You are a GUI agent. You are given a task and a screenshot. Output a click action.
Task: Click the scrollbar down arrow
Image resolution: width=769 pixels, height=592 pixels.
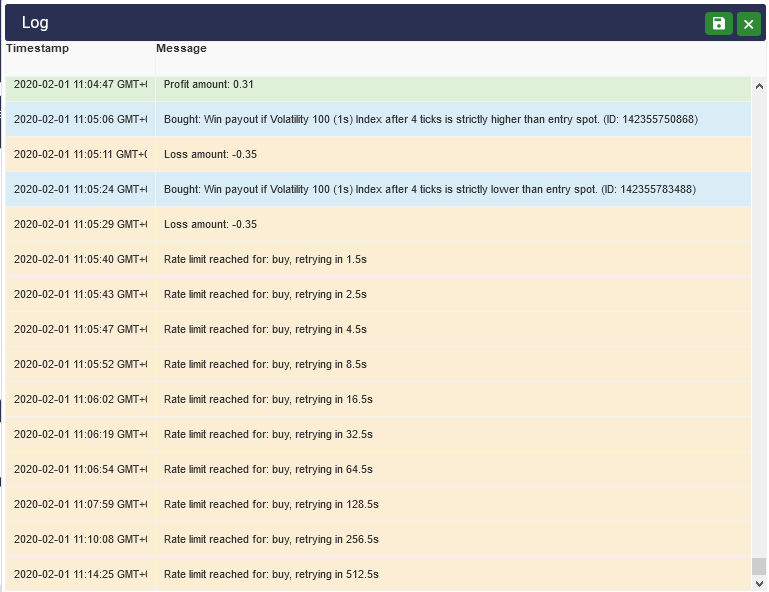click(759, 584)
